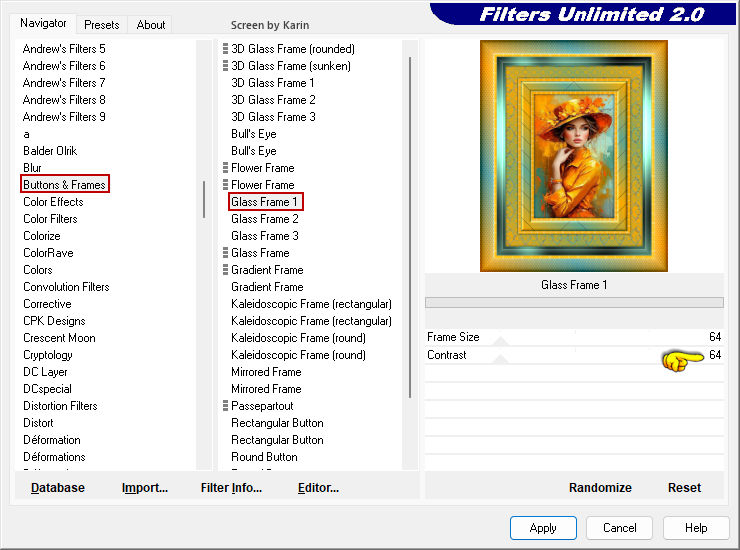Select the Crescent Moon category
The height and width of the screenshot is (550, 740).
59,338
